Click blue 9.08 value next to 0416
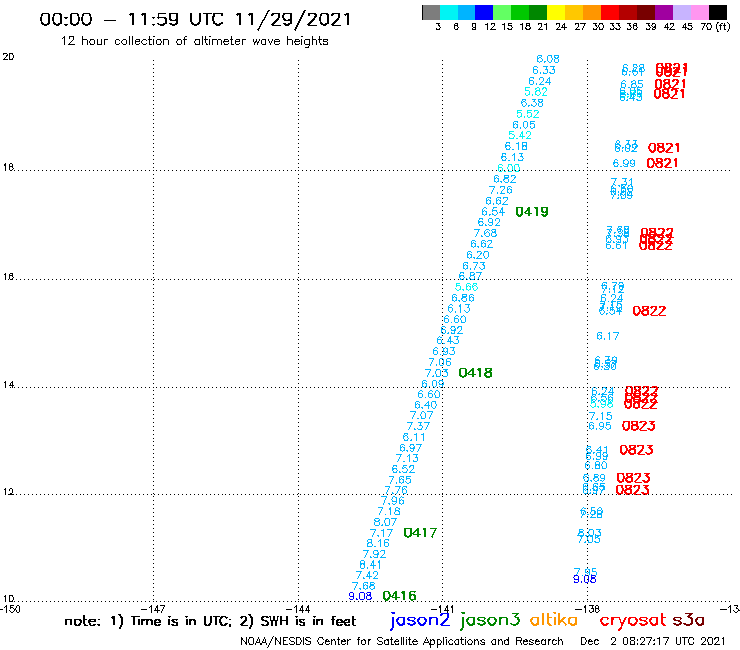The width and height of the screenshot is (740, 650). click(360, 597)
